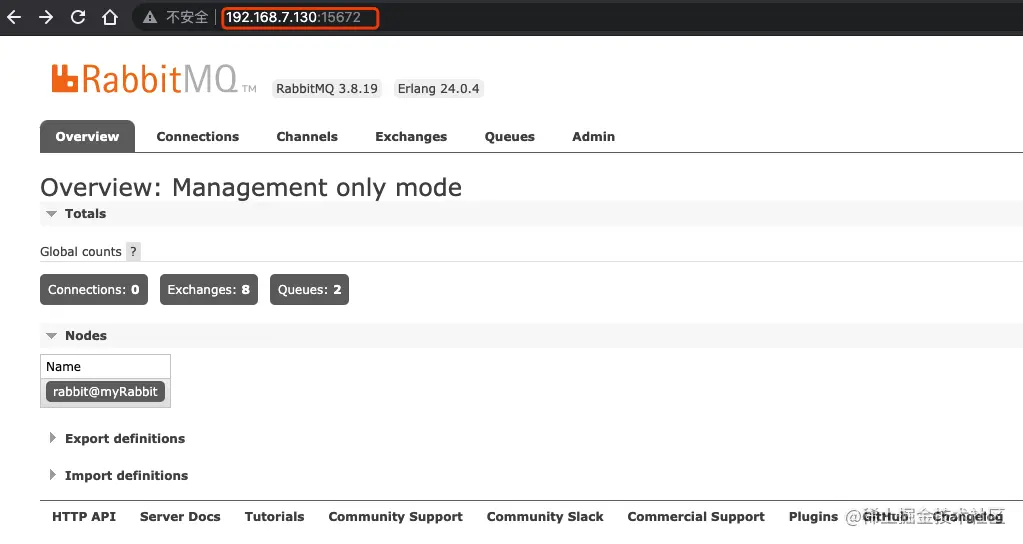The width and height of the screenshot is (1023, 544).
Task: Open the Admin tab
Action: (594, 136)
